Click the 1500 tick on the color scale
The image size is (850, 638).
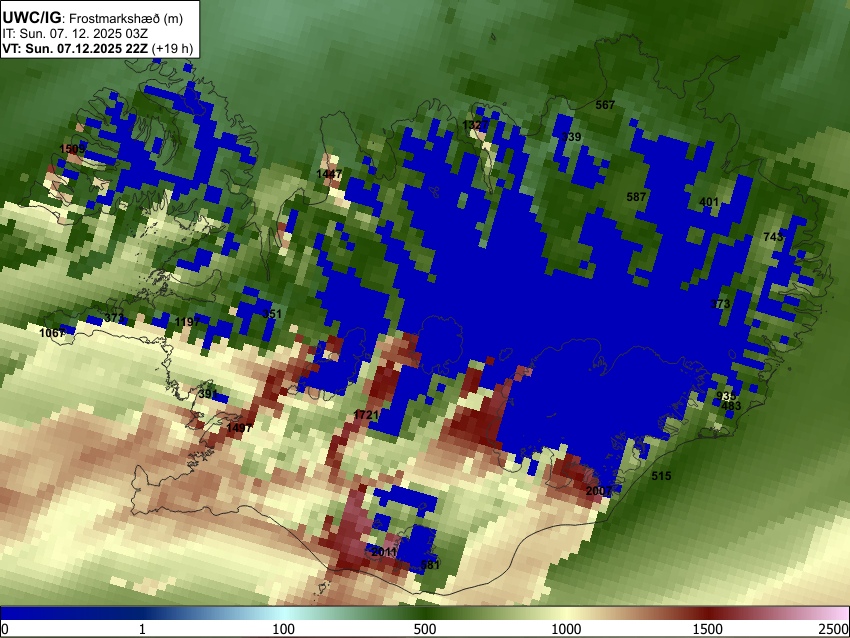tap(708, 629)
